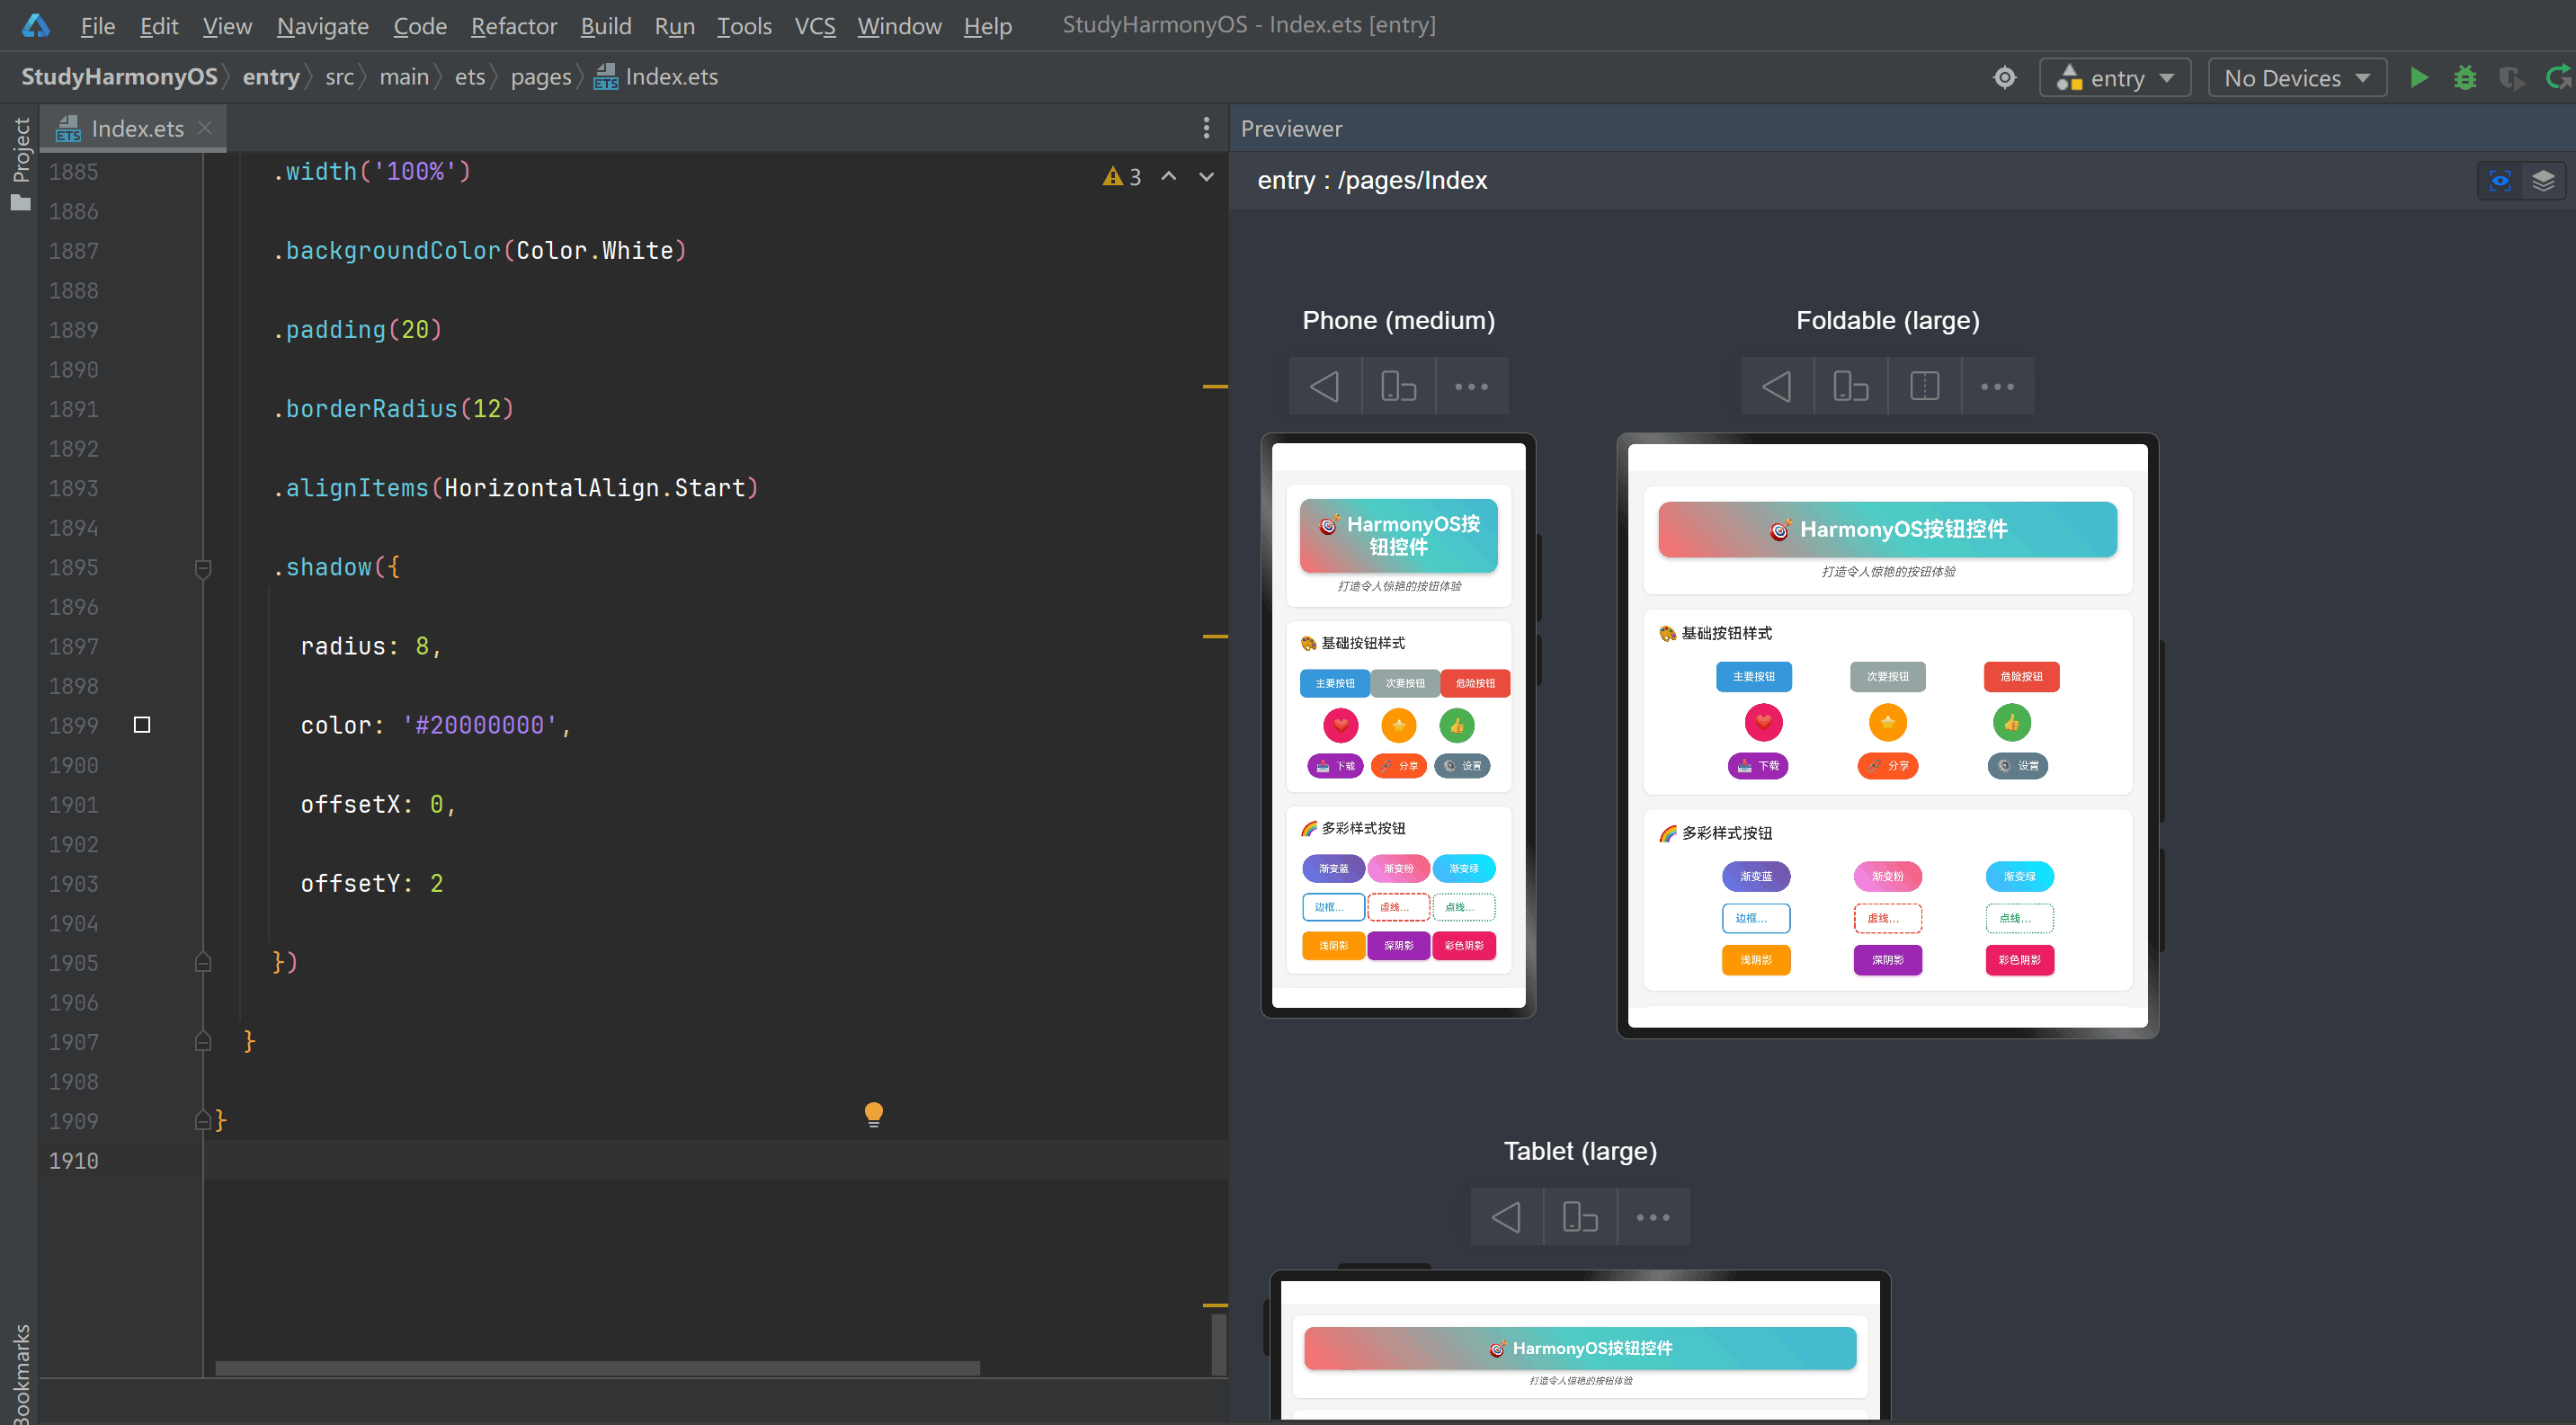
Task: Collapse the shadow block fold marker
Action: pyautogui.click(x=203, y=568)
